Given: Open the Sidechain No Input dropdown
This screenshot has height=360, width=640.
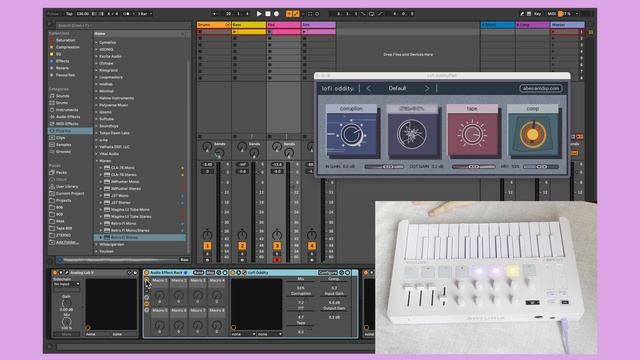Looking at the screenshot, I should click(x=67, y=284).
